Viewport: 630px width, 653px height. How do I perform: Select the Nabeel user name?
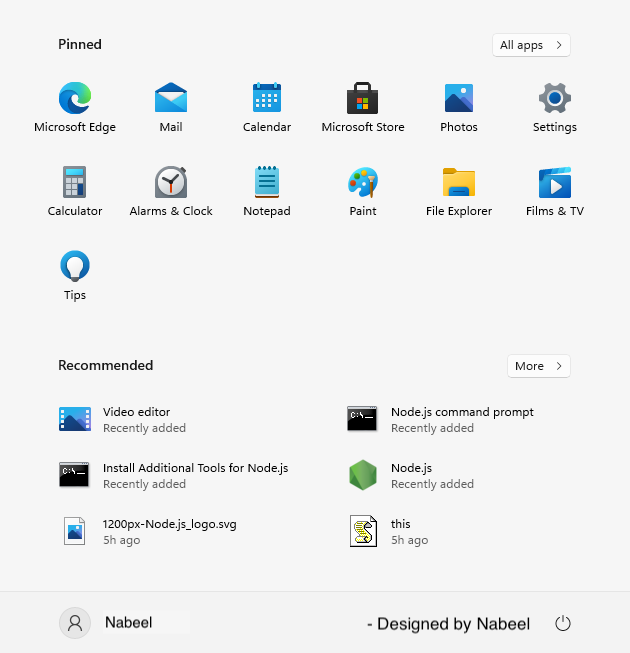click(x=129, y=623)
